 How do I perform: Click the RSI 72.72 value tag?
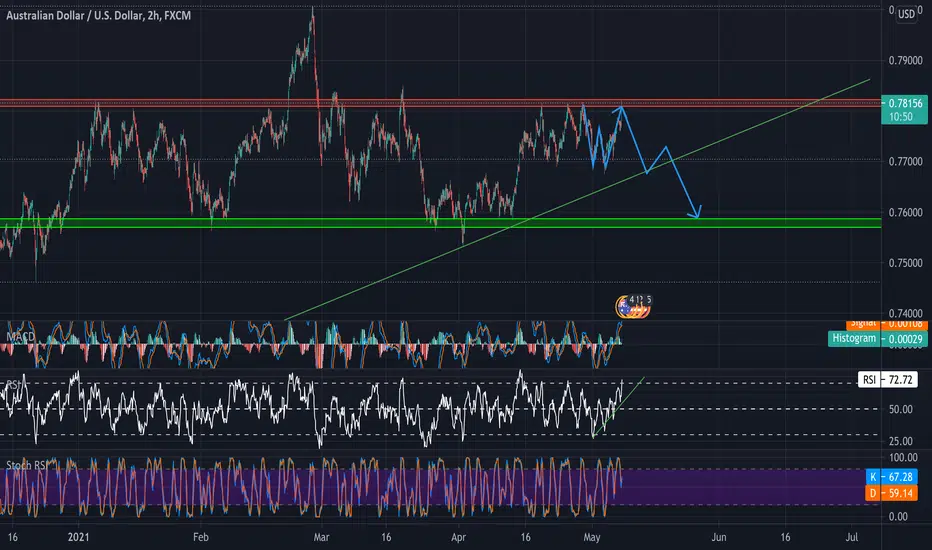(x=887, y=379)
